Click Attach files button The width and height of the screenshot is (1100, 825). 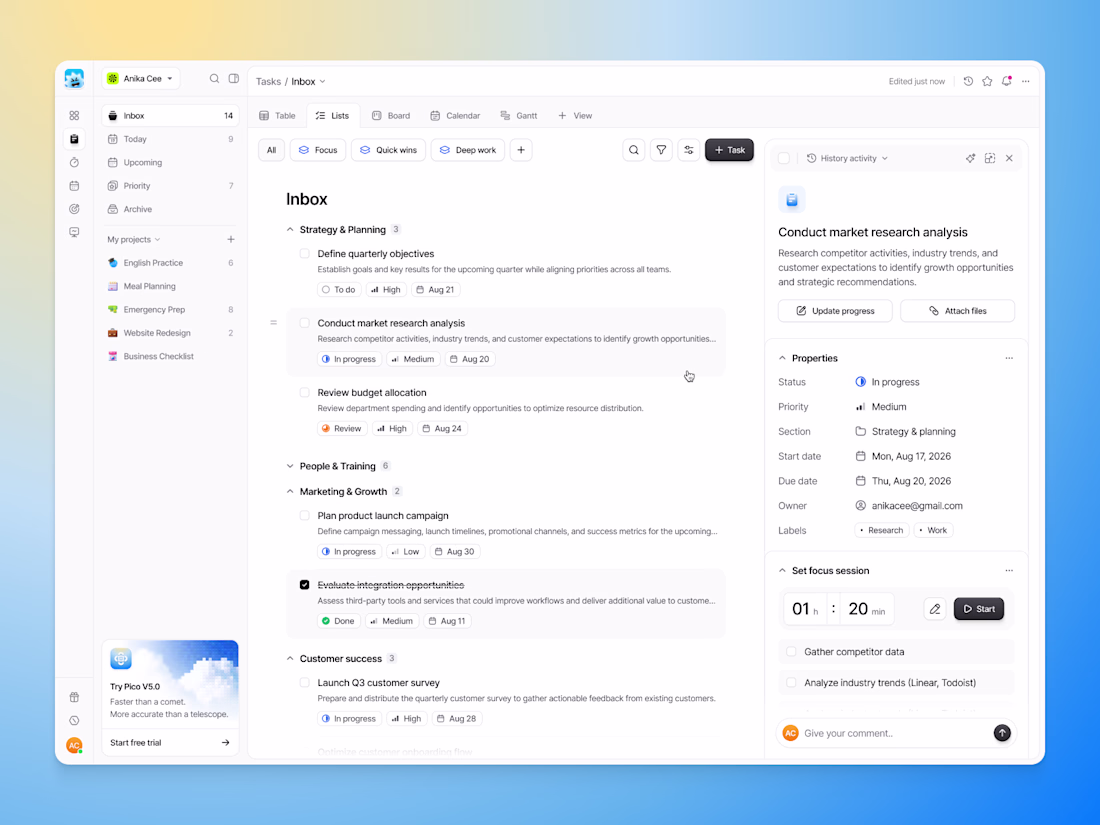(958, 311)
